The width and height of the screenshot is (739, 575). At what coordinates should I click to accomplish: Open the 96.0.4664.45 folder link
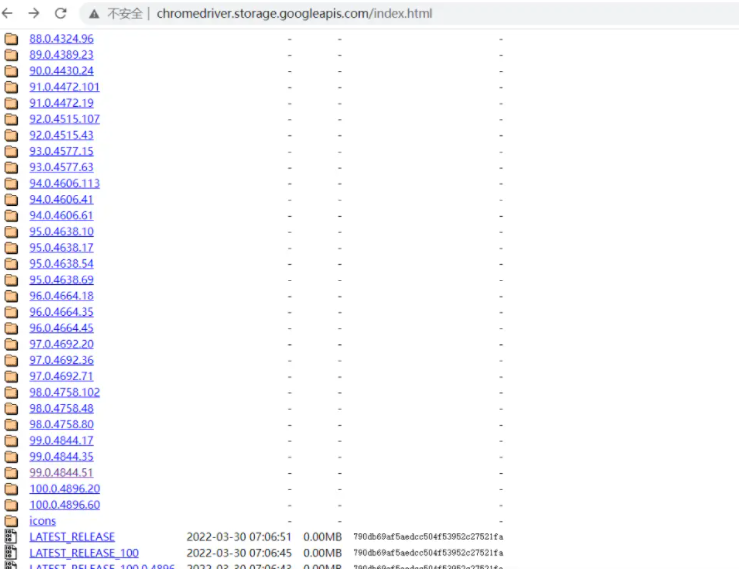pyautogui.click(x=61, y=328)
